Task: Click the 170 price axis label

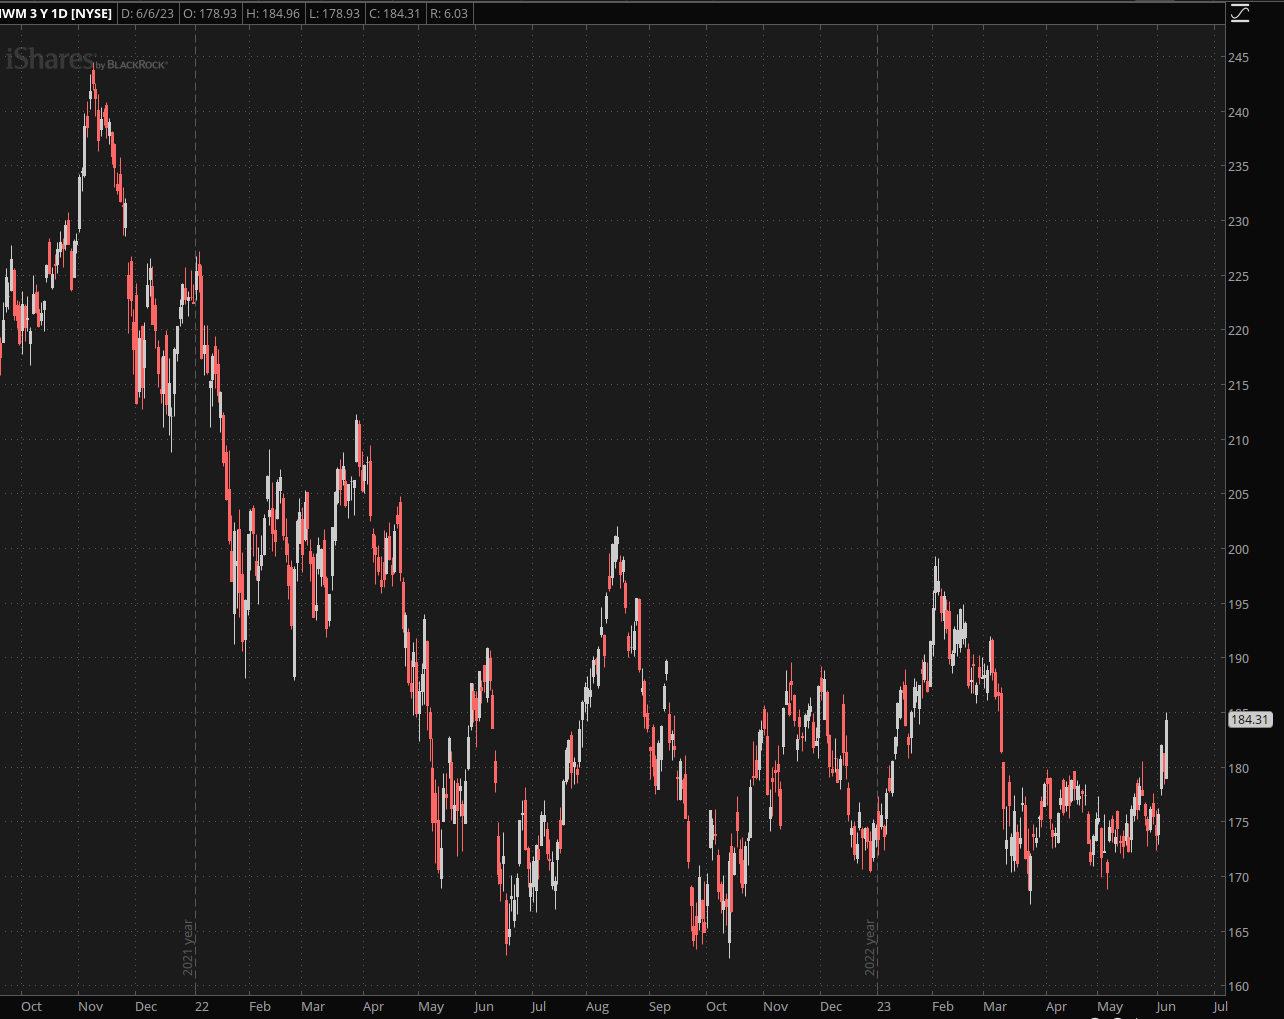Action: tap(1238, 878)
